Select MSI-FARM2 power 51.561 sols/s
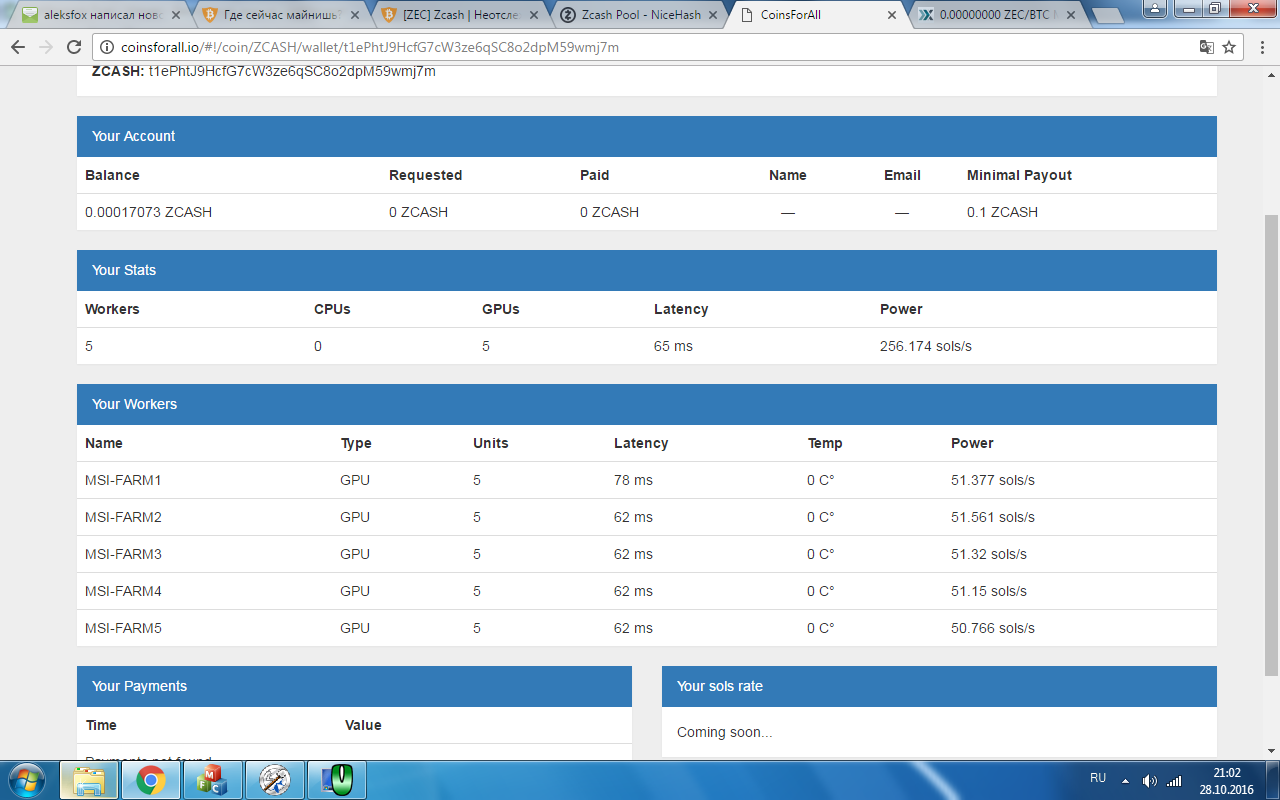Screen dimensions: 1280x800 pos(993,517)
